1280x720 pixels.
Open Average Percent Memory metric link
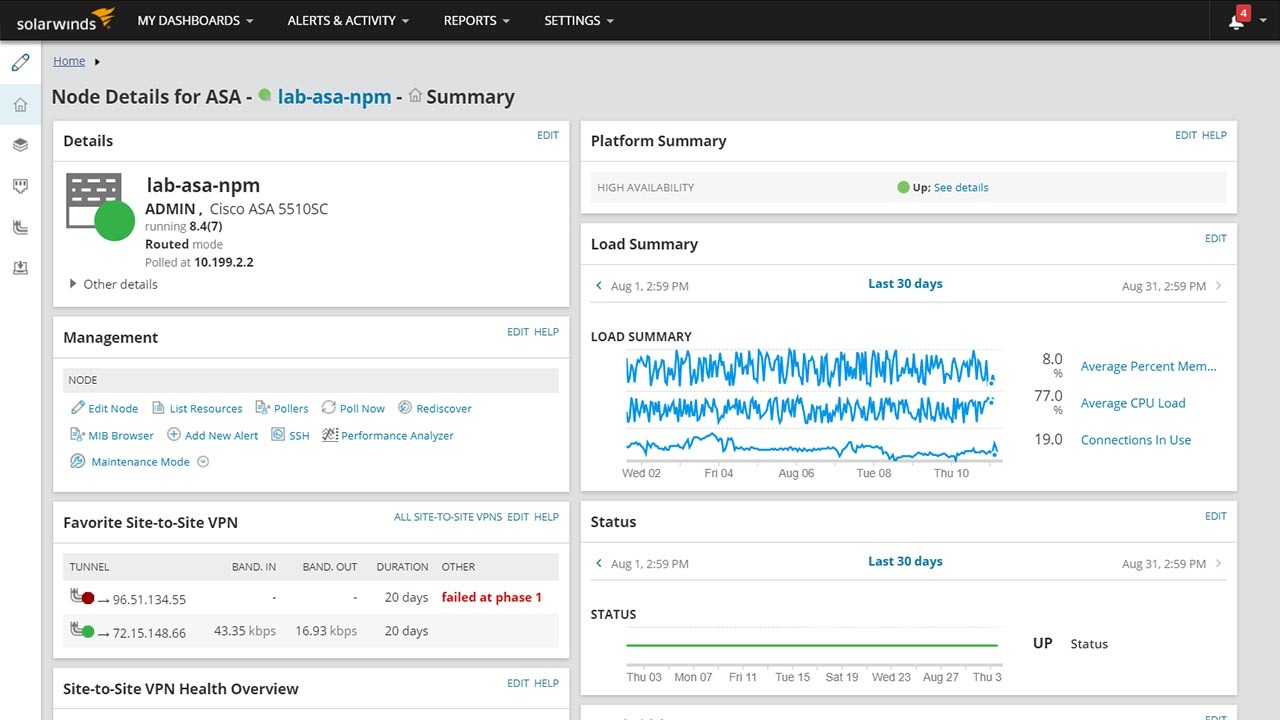(1149, 367)
